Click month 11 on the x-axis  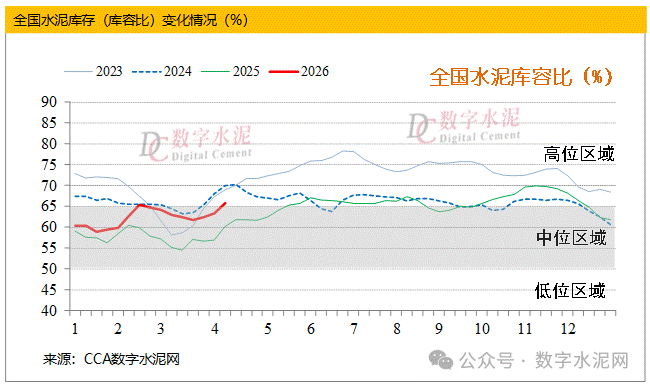tap(525, 329)
